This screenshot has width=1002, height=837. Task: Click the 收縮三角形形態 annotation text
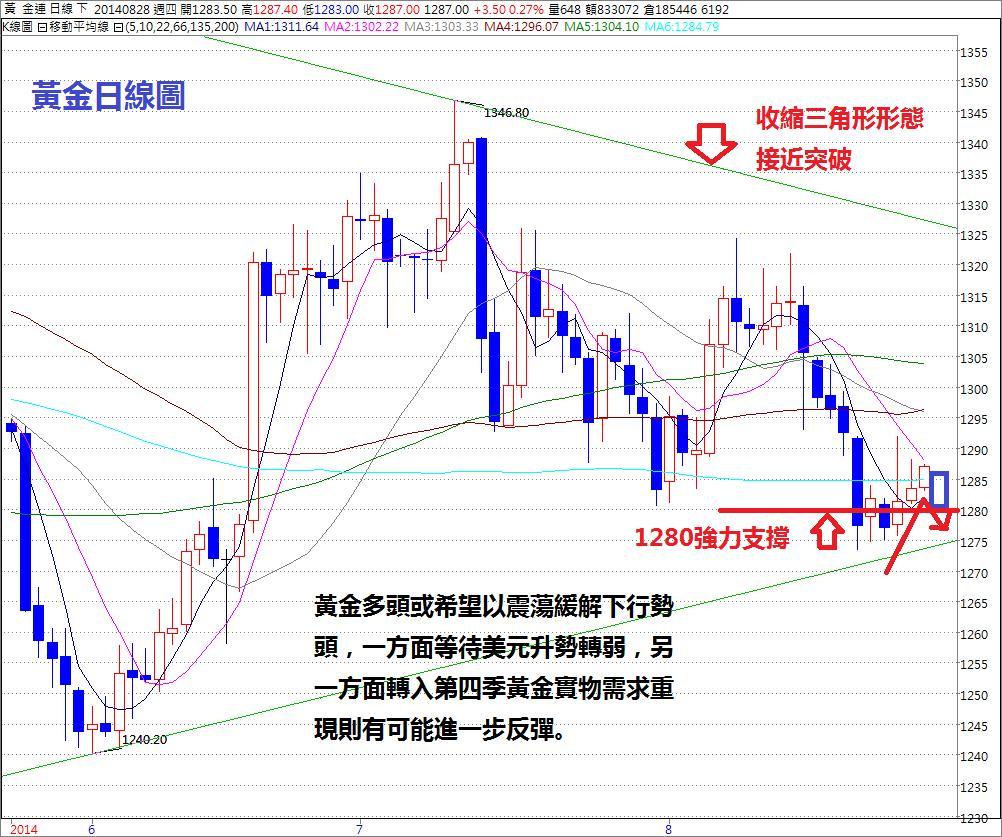click(839, 118)
